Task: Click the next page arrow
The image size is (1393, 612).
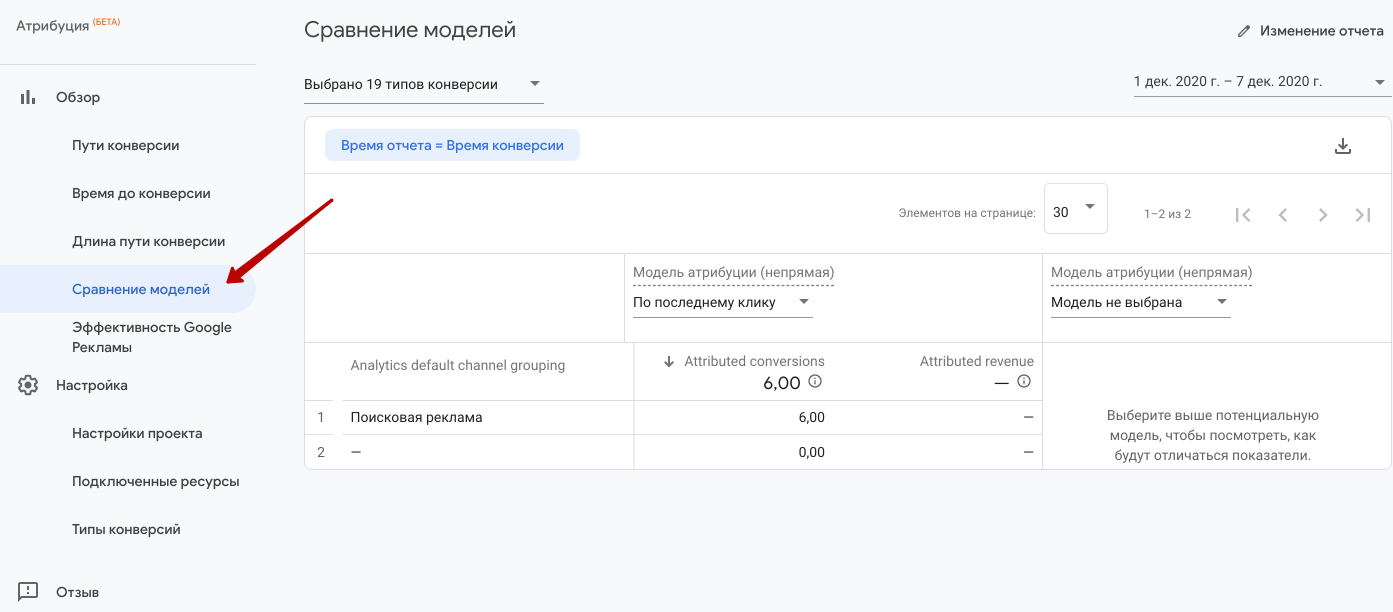Action: (x=1323, y=214)
